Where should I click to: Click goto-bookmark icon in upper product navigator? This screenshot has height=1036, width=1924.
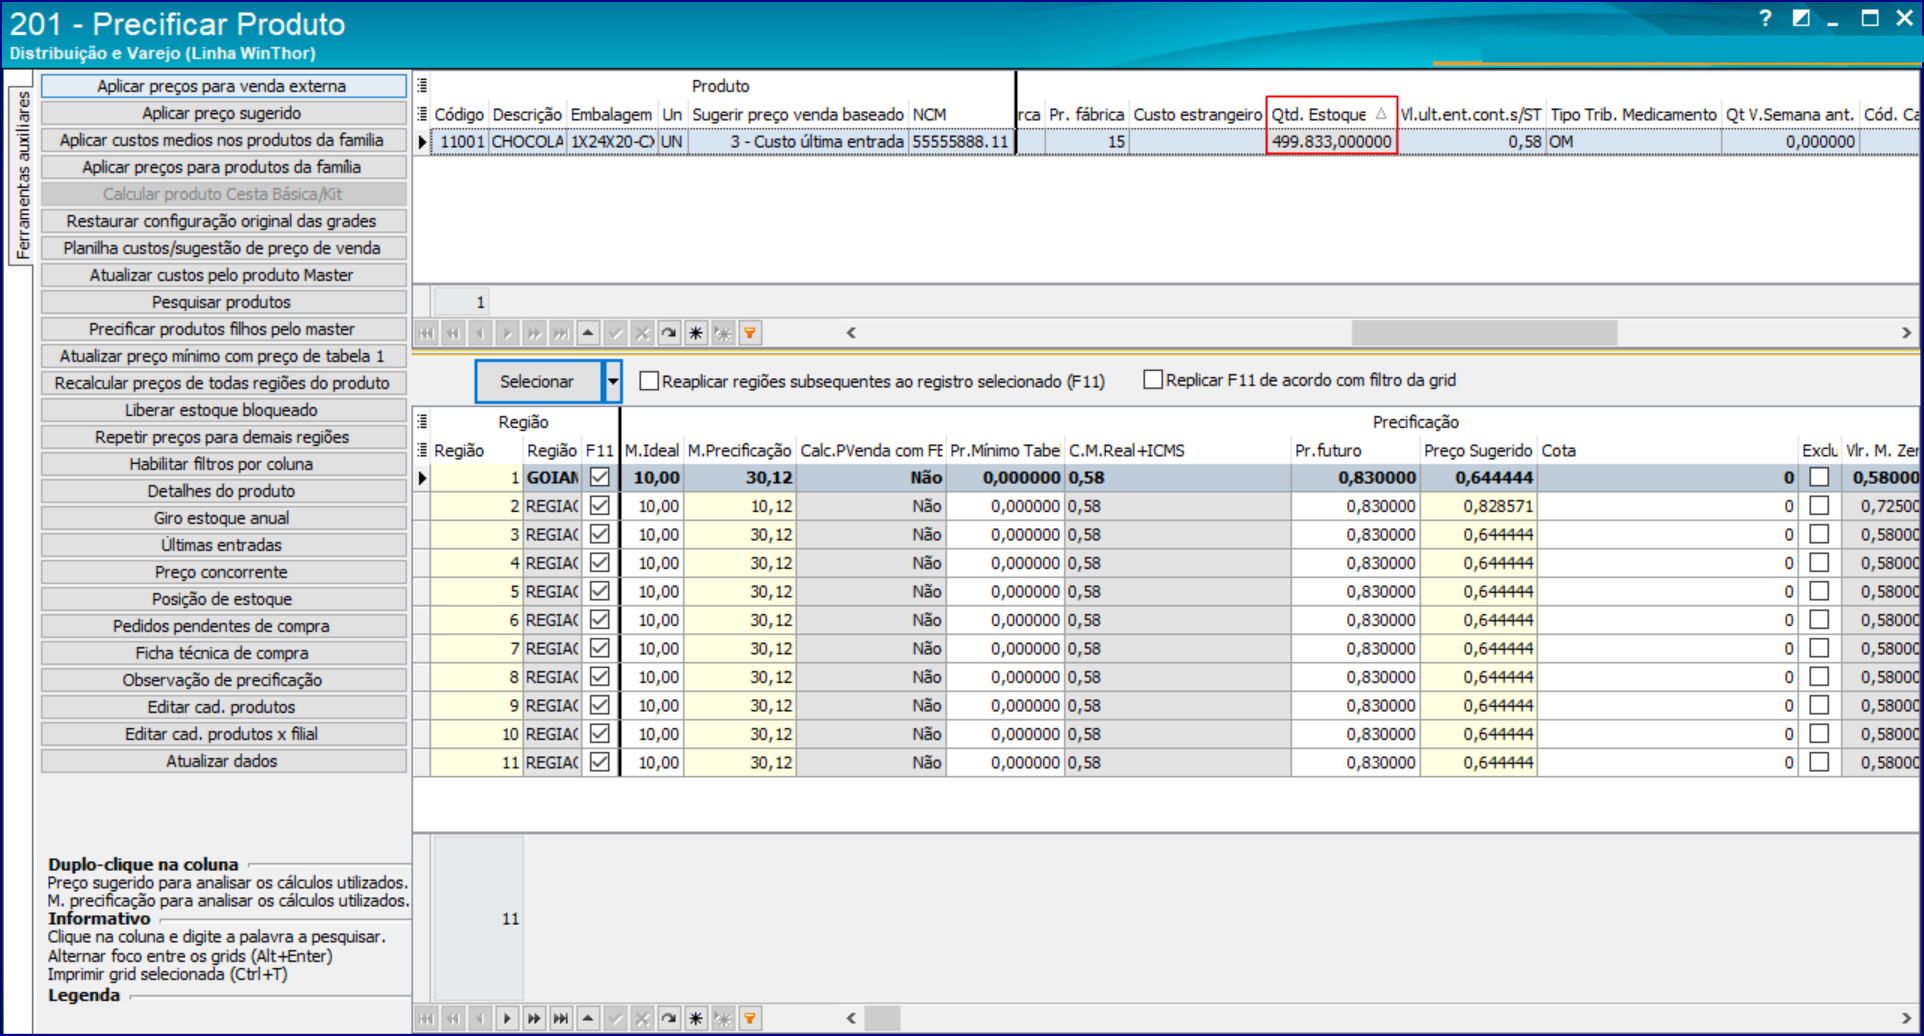723,333
